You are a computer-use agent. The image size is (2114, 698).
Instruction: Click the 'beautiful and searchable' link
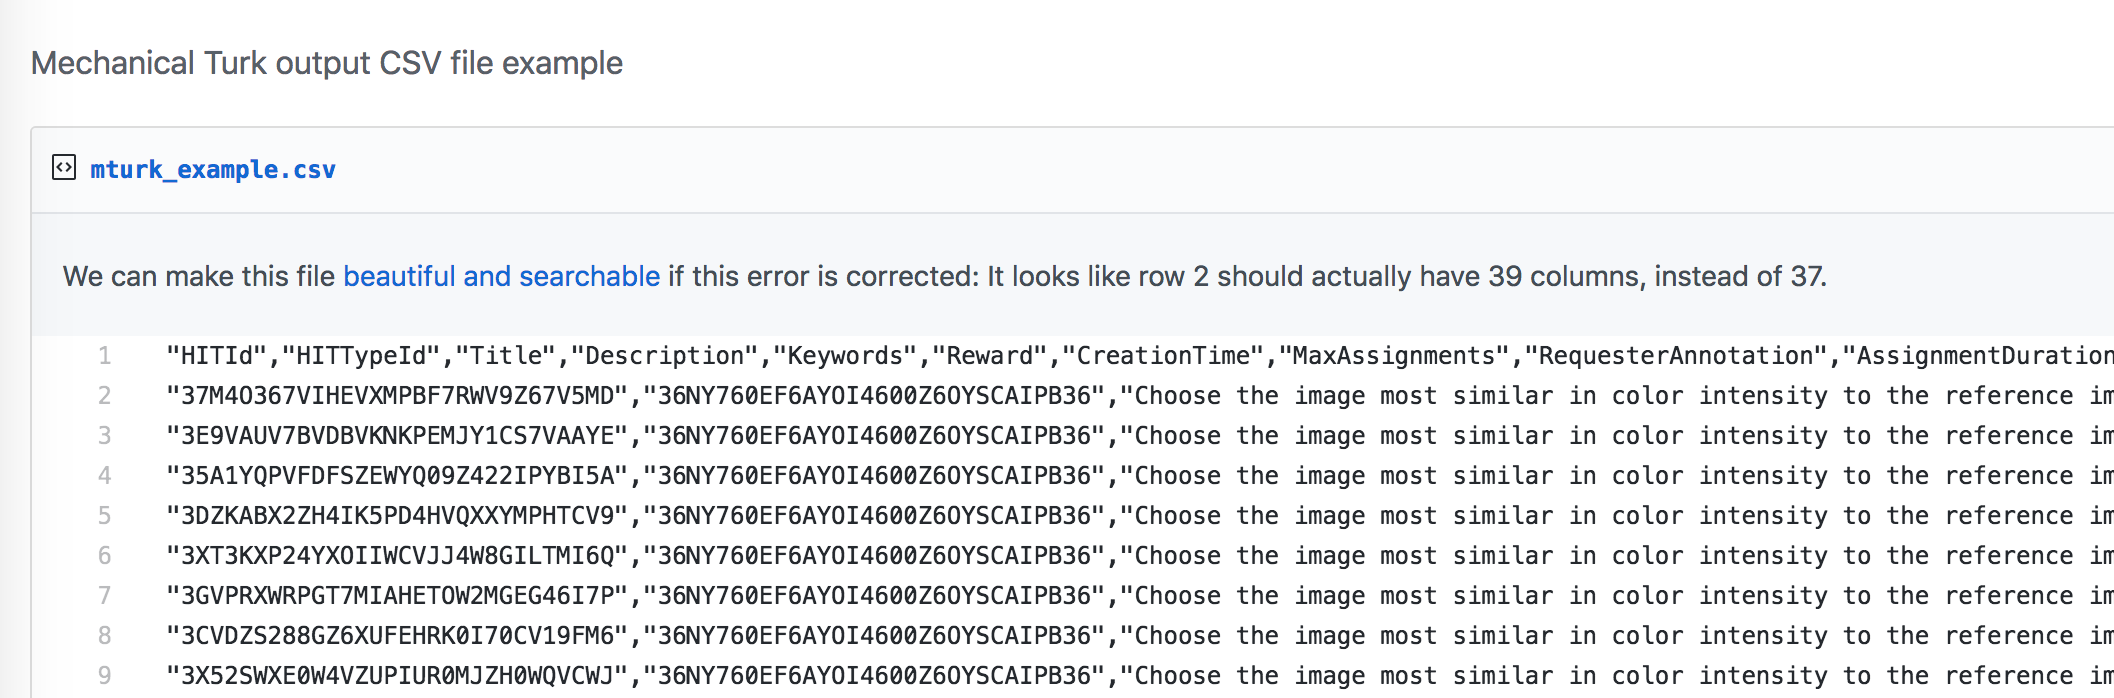[x=500, y=276]
